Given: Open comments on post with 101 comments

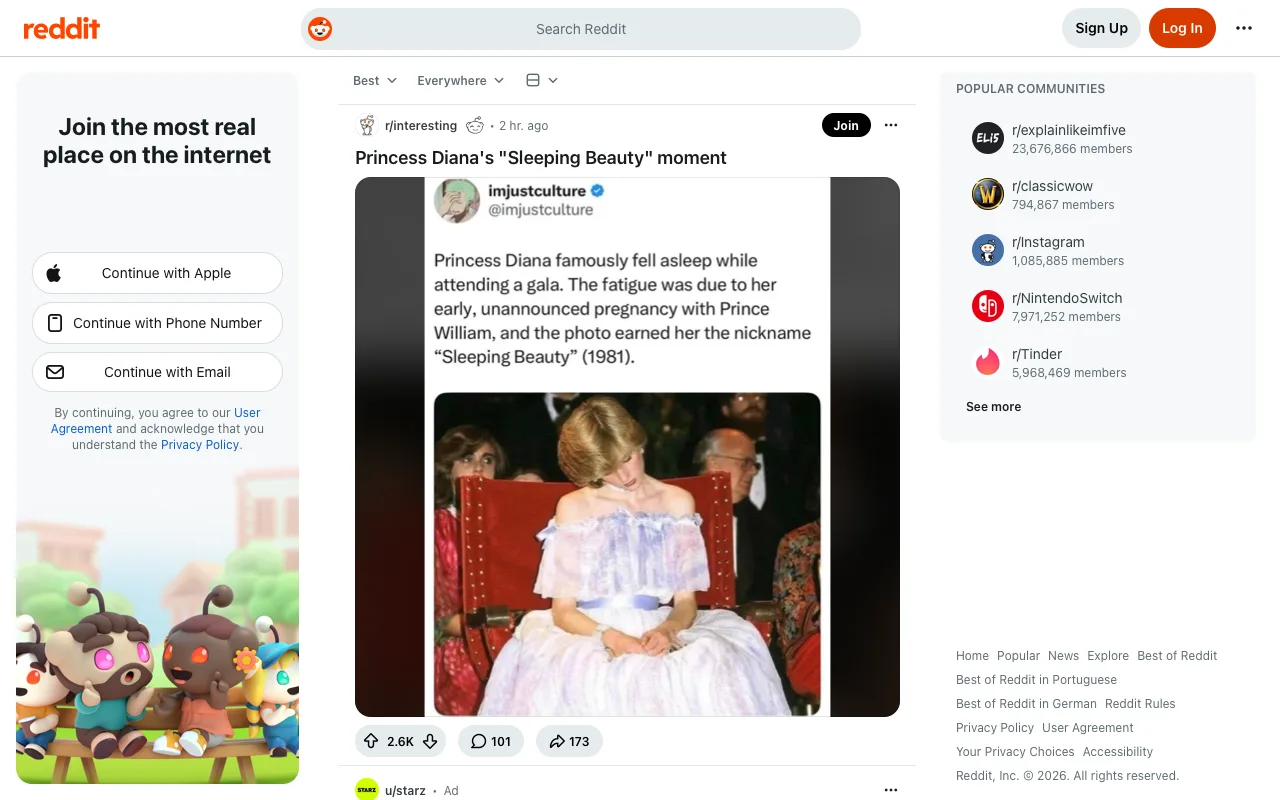Looking at the screenshot, I should coord(491,741).
